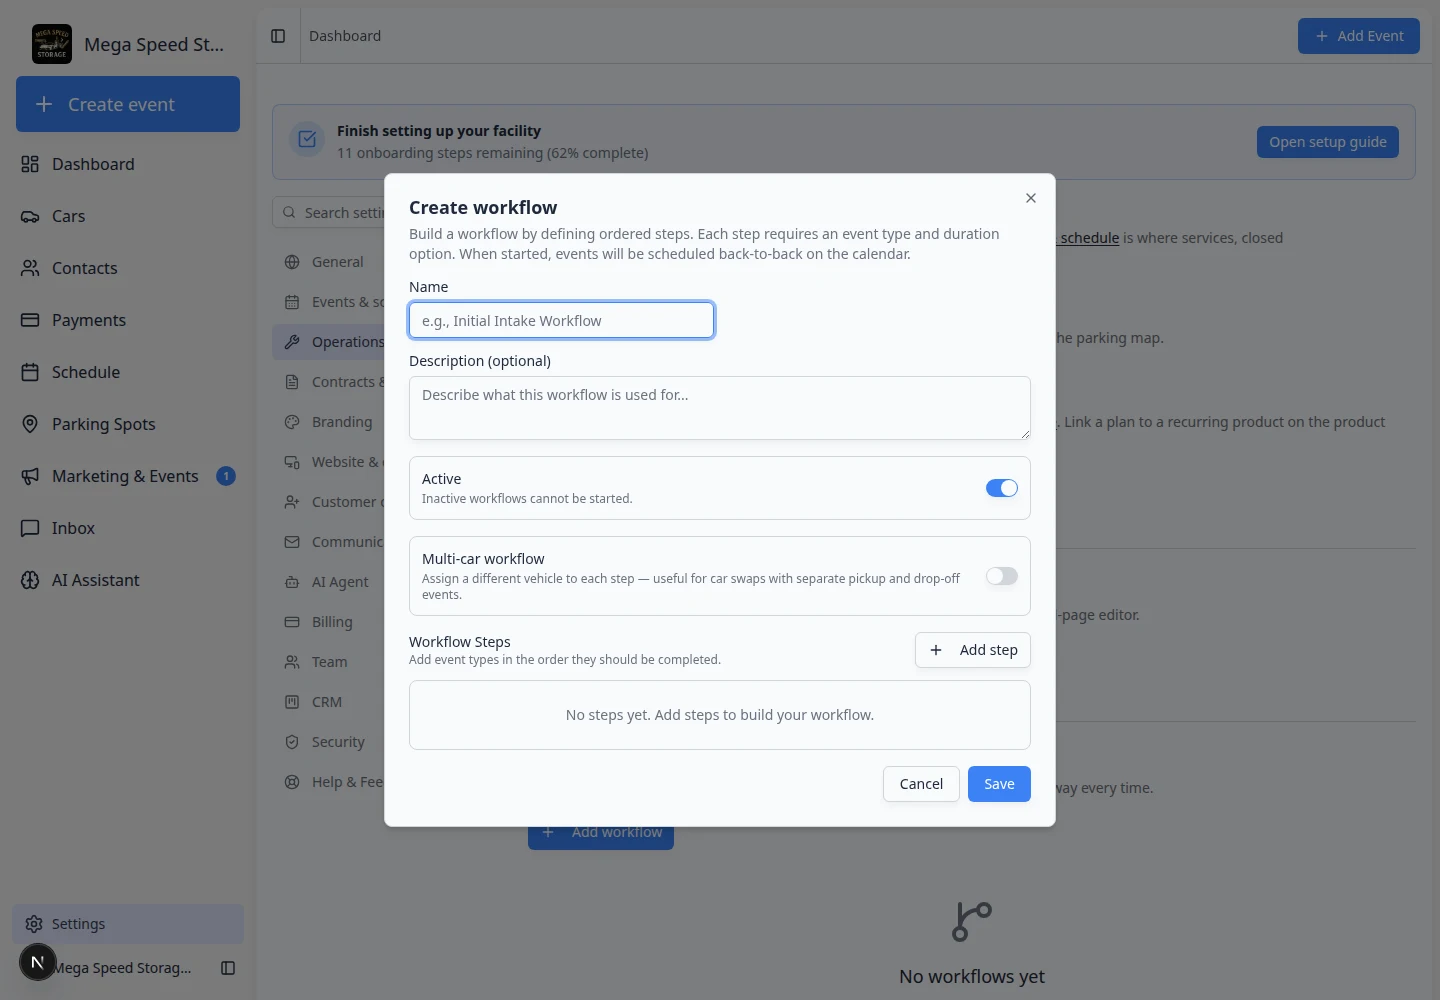Disable the Active workflow toggle
The width and height of the screenshot is (1440, 1000).
[1002, 488]
